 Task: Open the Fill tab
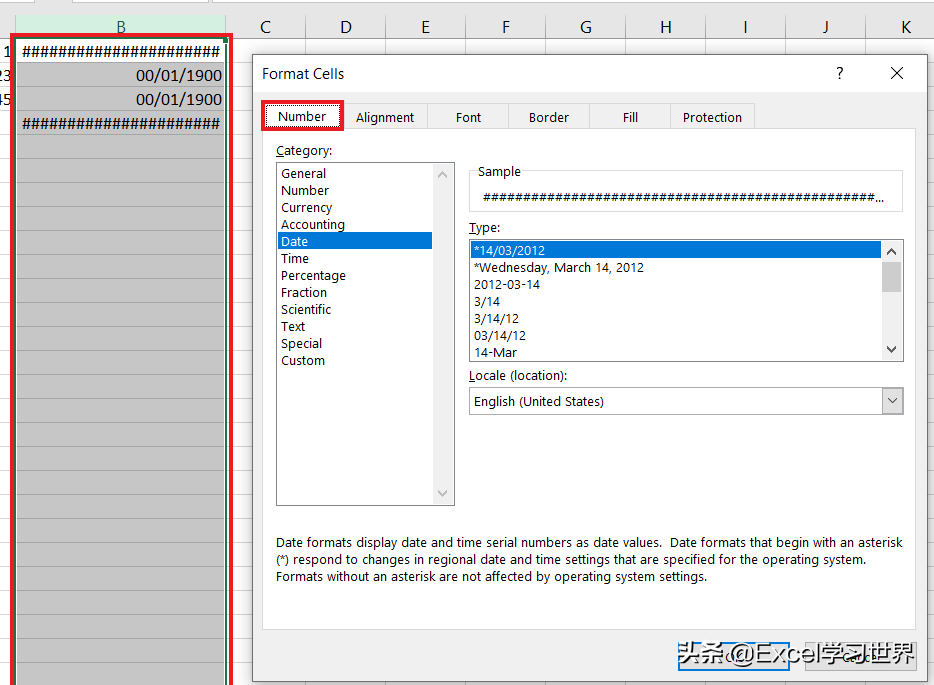point(630,117)
